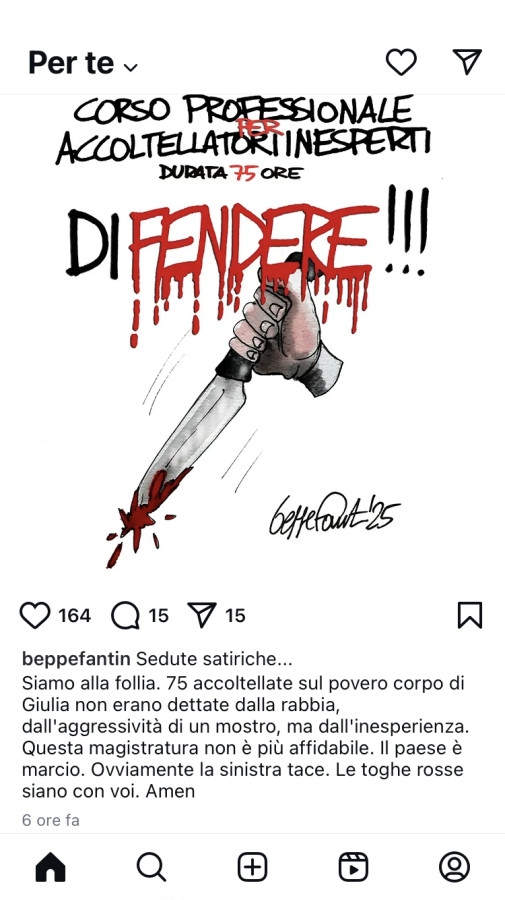
Task: Expand the 'Per te' feed dropdown
Action: [83, 62]
